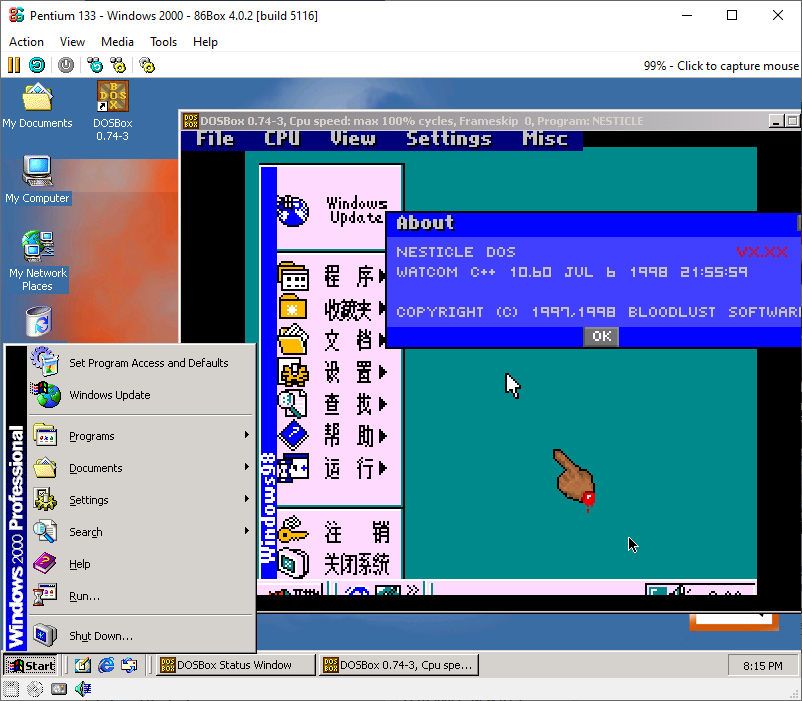This screenshot has height=701, width=802.
Task: Launch Internet Explorer from quick launch
Action: tap(106, 665)
